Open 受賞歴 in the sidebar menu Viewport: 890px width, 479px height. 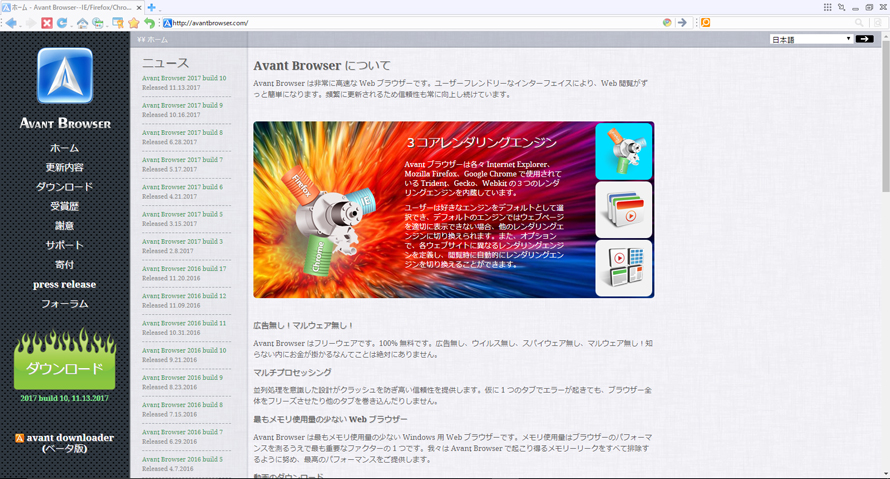(64, 206)
